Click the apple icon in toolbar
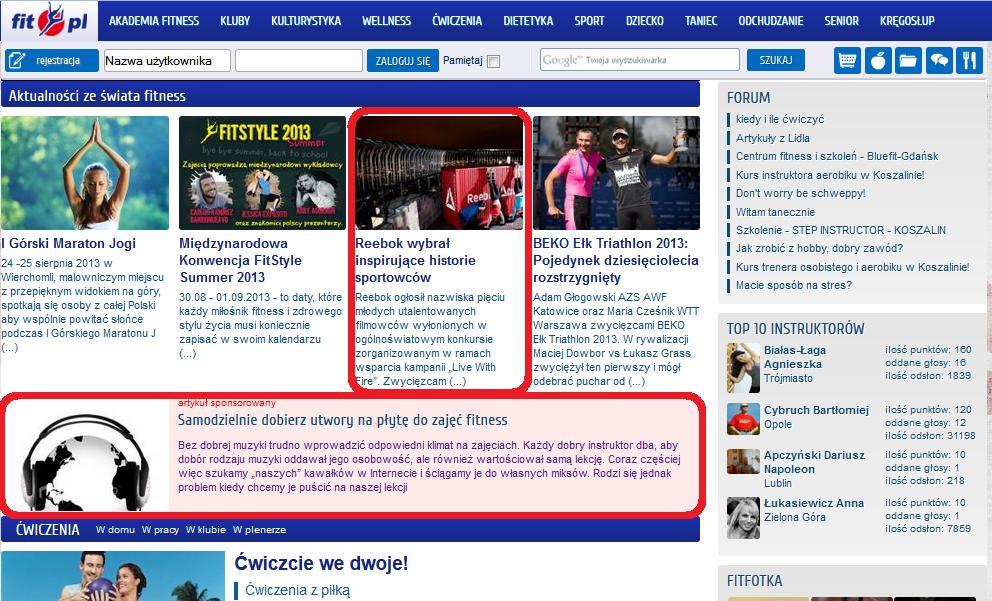 tap(878, 61)
